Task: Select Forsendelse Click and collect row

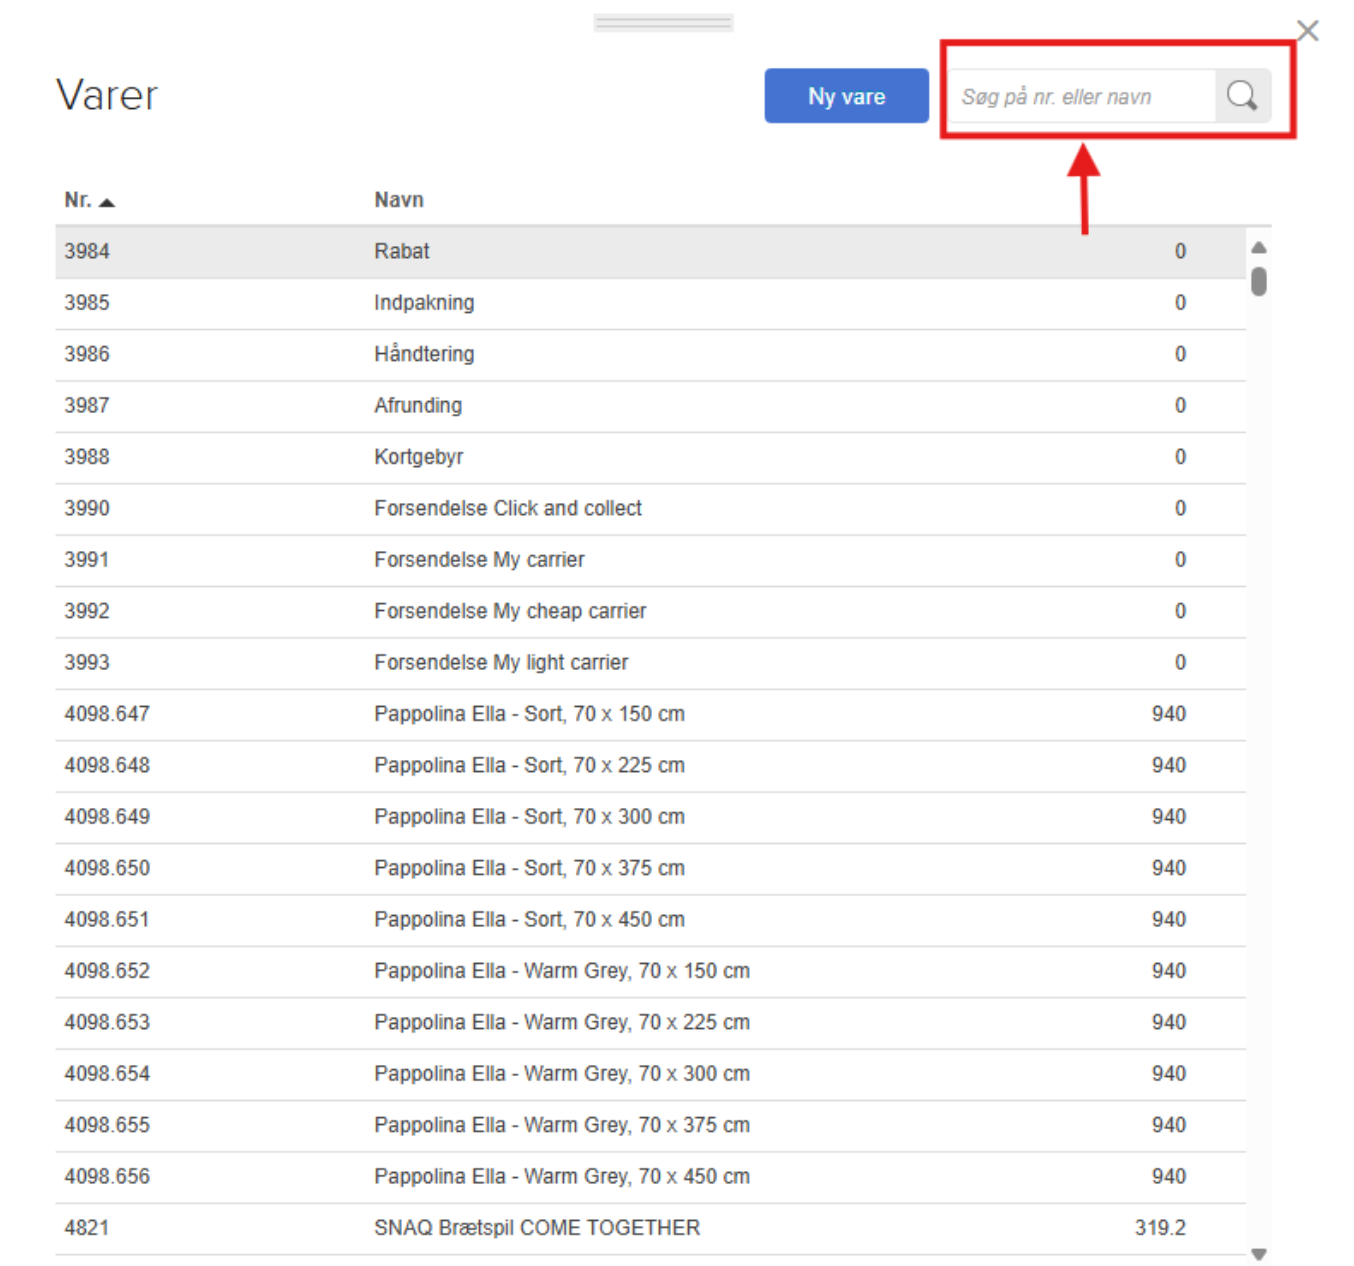Action: (x=507, y=508)
